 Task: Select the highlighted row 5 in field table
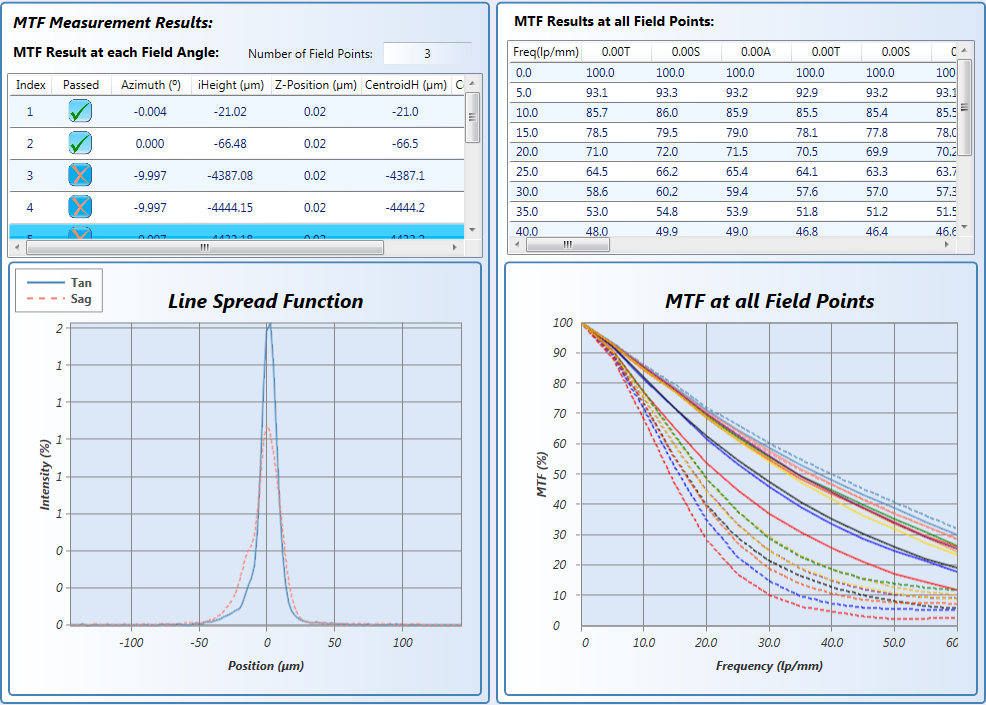coord(240,233)
